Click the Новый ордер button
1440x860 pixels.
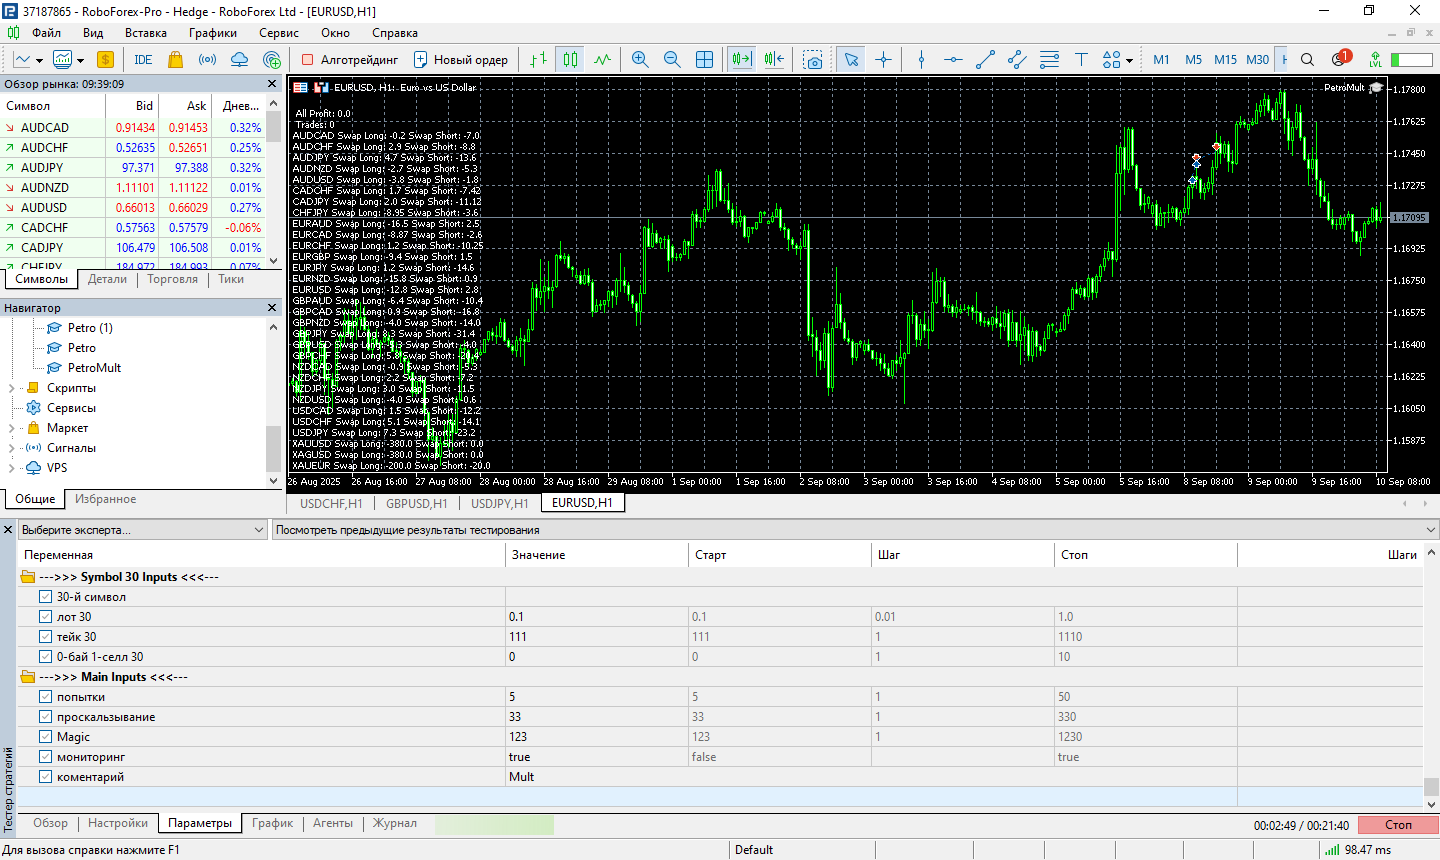tap(461, 60)
